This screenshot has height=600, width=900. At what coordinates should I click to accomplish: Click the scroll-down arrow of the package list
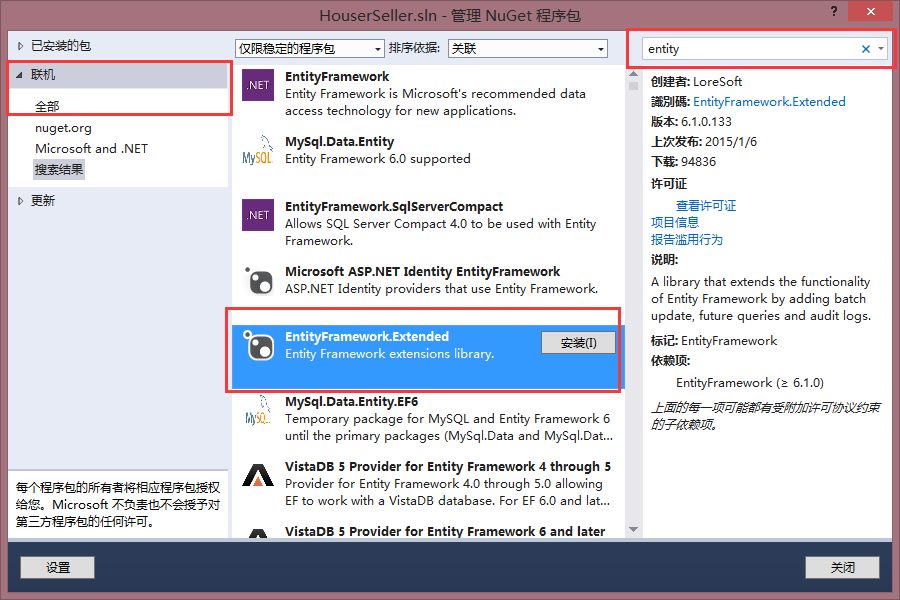(x=634, y=529)
